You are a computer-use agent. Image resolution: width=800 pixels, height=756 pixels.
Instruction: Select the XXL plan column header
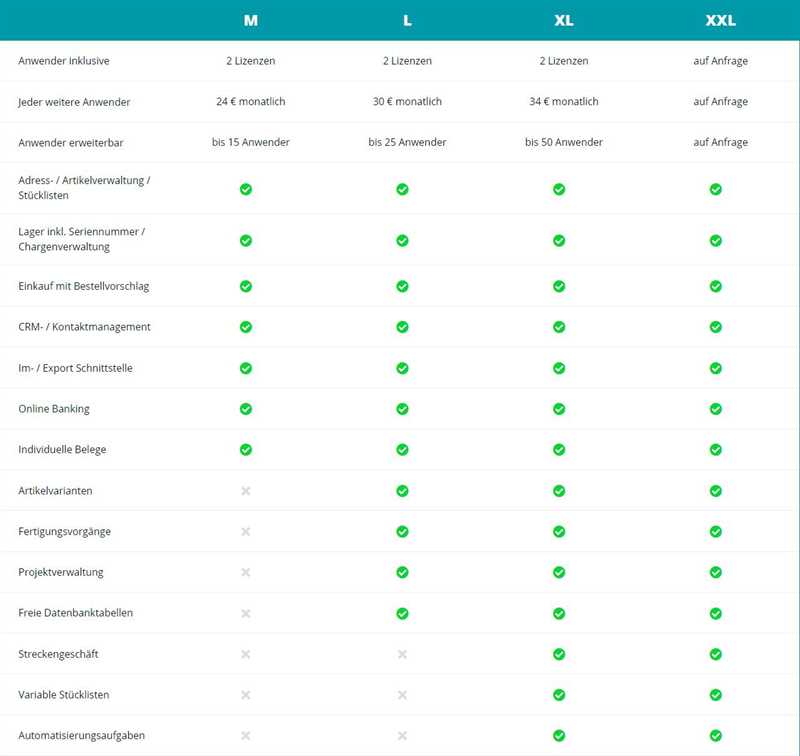pyautogui.click(x=720, y=21)
